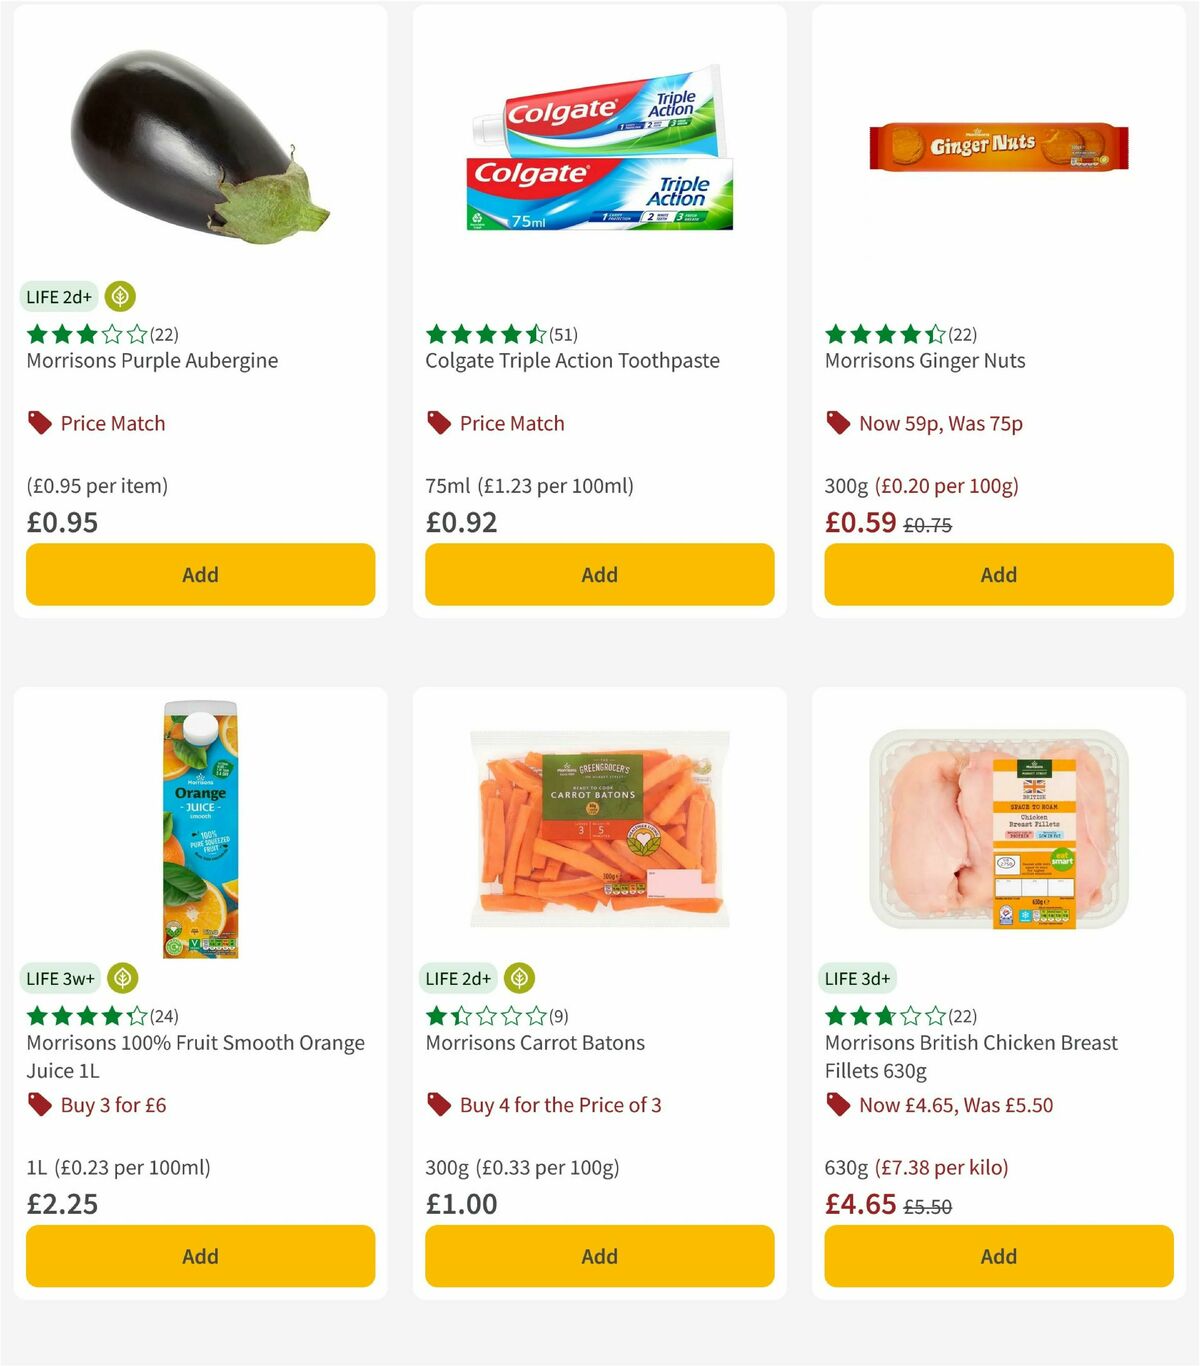Click the LIFE 3d+ badge on Chicken Breast Fillets
This screenshot has height=1366, width=1200.
pyautogui.click(x=858, y=978)
